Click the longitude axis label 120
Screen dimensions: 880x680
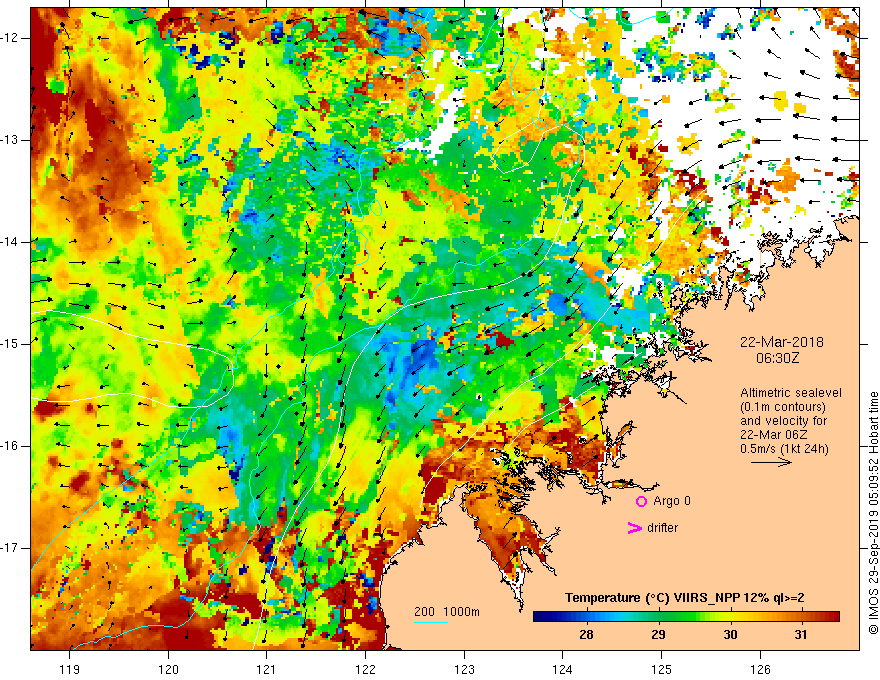[x=168, y=669]
